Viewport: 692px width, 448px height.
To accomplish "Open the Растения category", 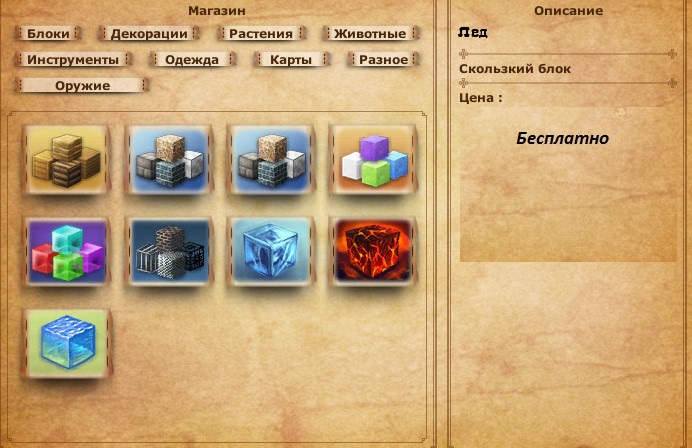I will pos(261,34).
